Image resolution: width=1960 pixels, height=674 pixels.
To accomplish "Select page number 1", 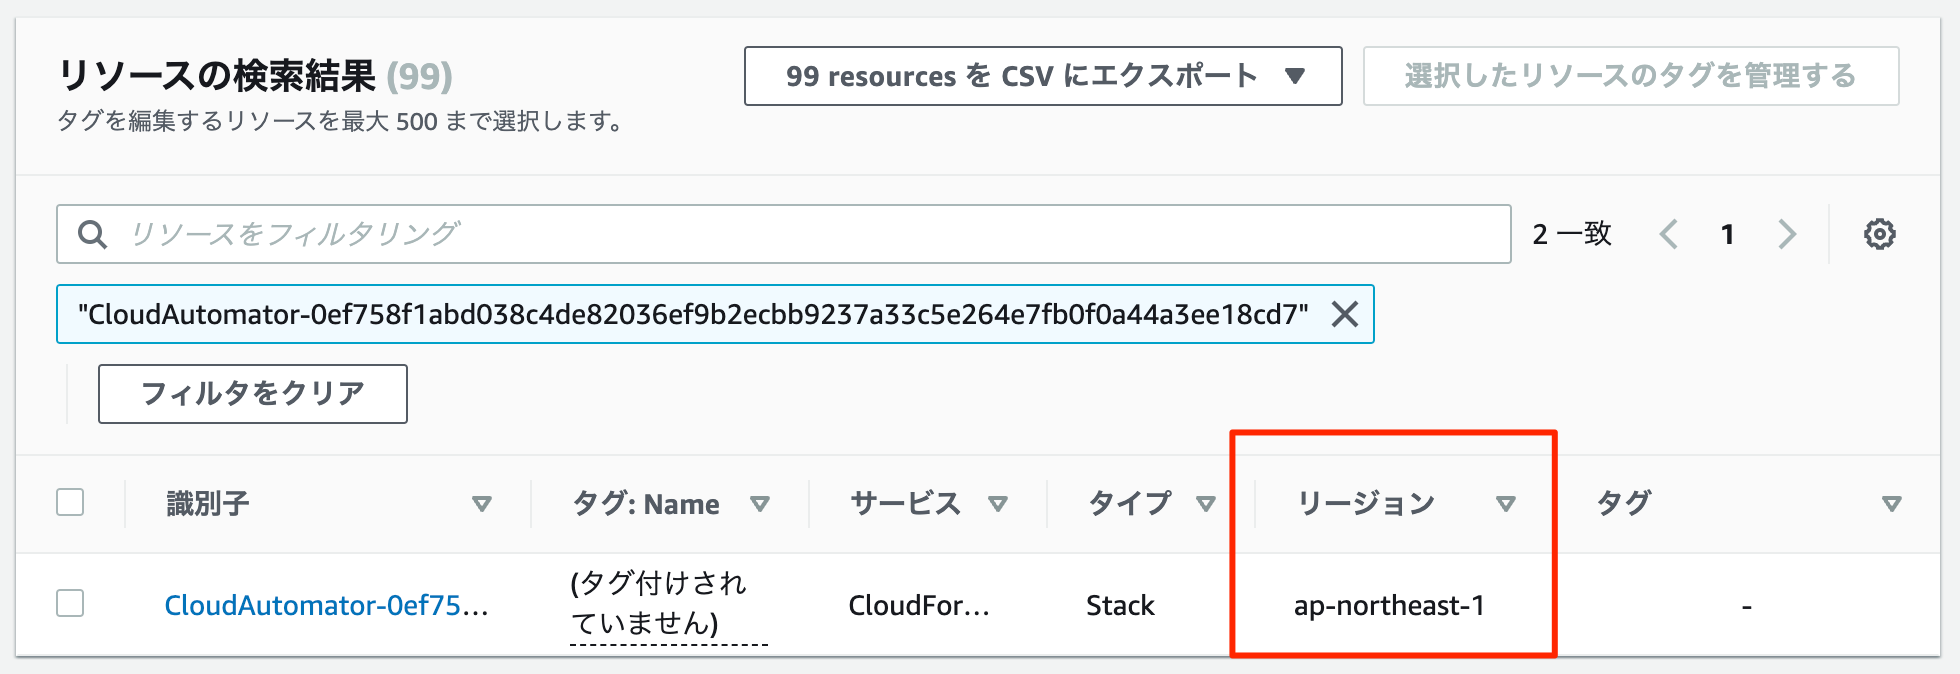I will click(1727, 234).
